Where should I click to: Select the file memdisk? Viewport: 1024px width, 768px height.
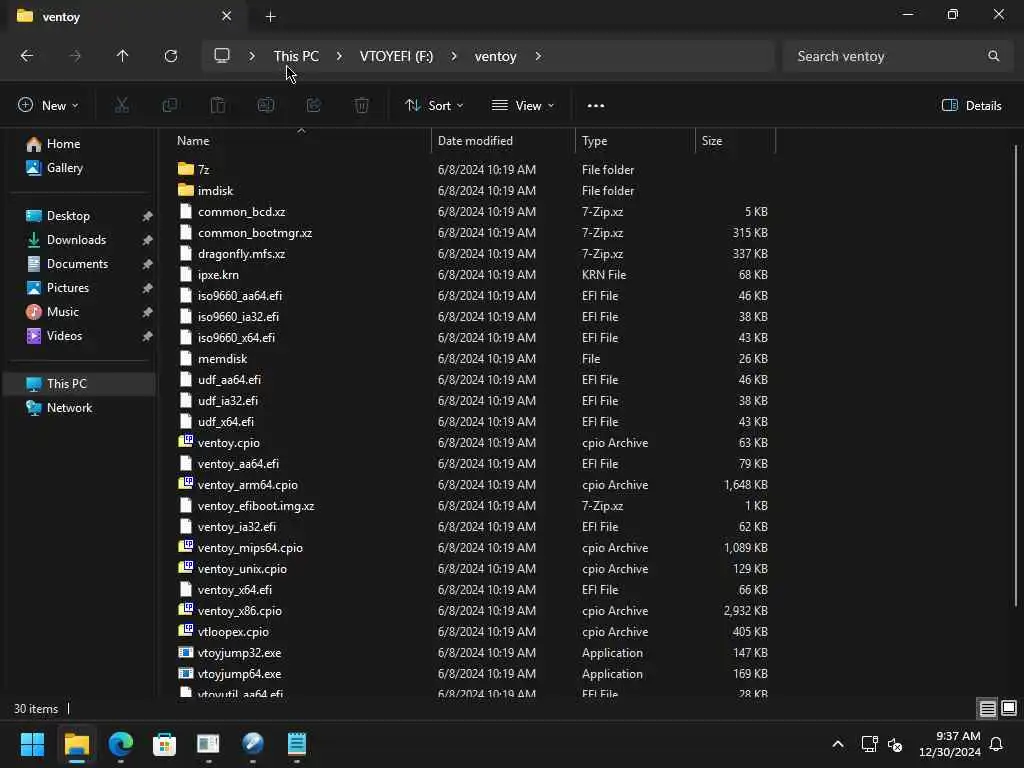(222, 359)
